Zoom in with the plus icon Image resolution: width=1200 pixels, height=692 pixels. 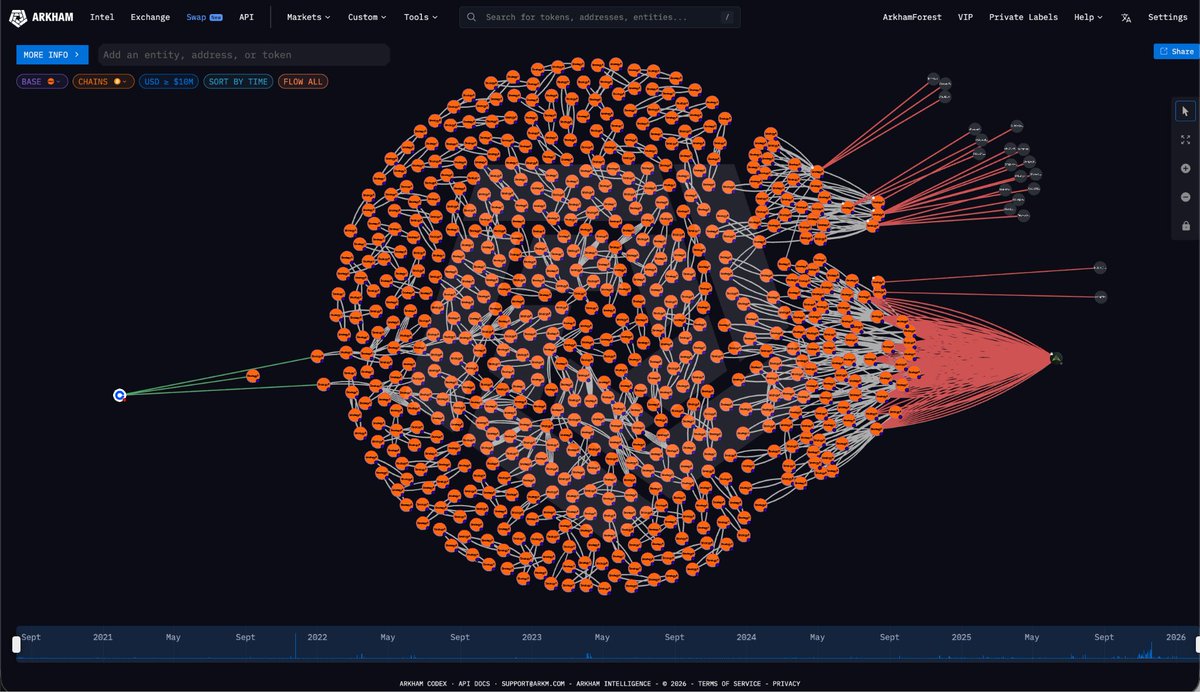[x=1185, y=169]
